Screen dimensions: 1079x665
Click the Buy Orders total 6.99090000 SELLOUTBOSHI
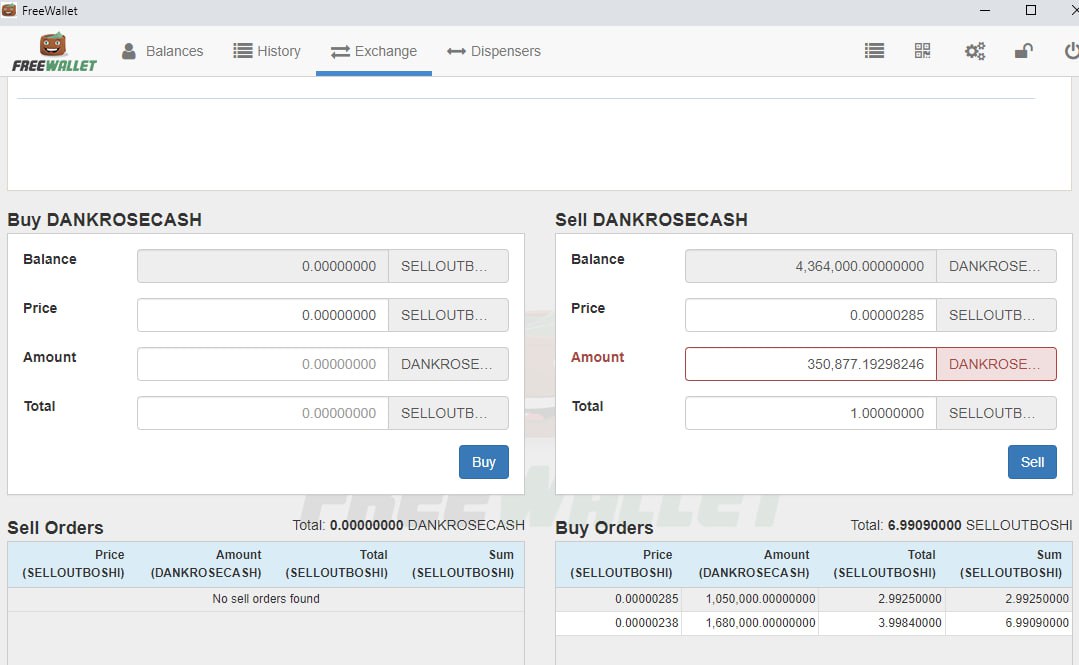click(x=961, y=525)
